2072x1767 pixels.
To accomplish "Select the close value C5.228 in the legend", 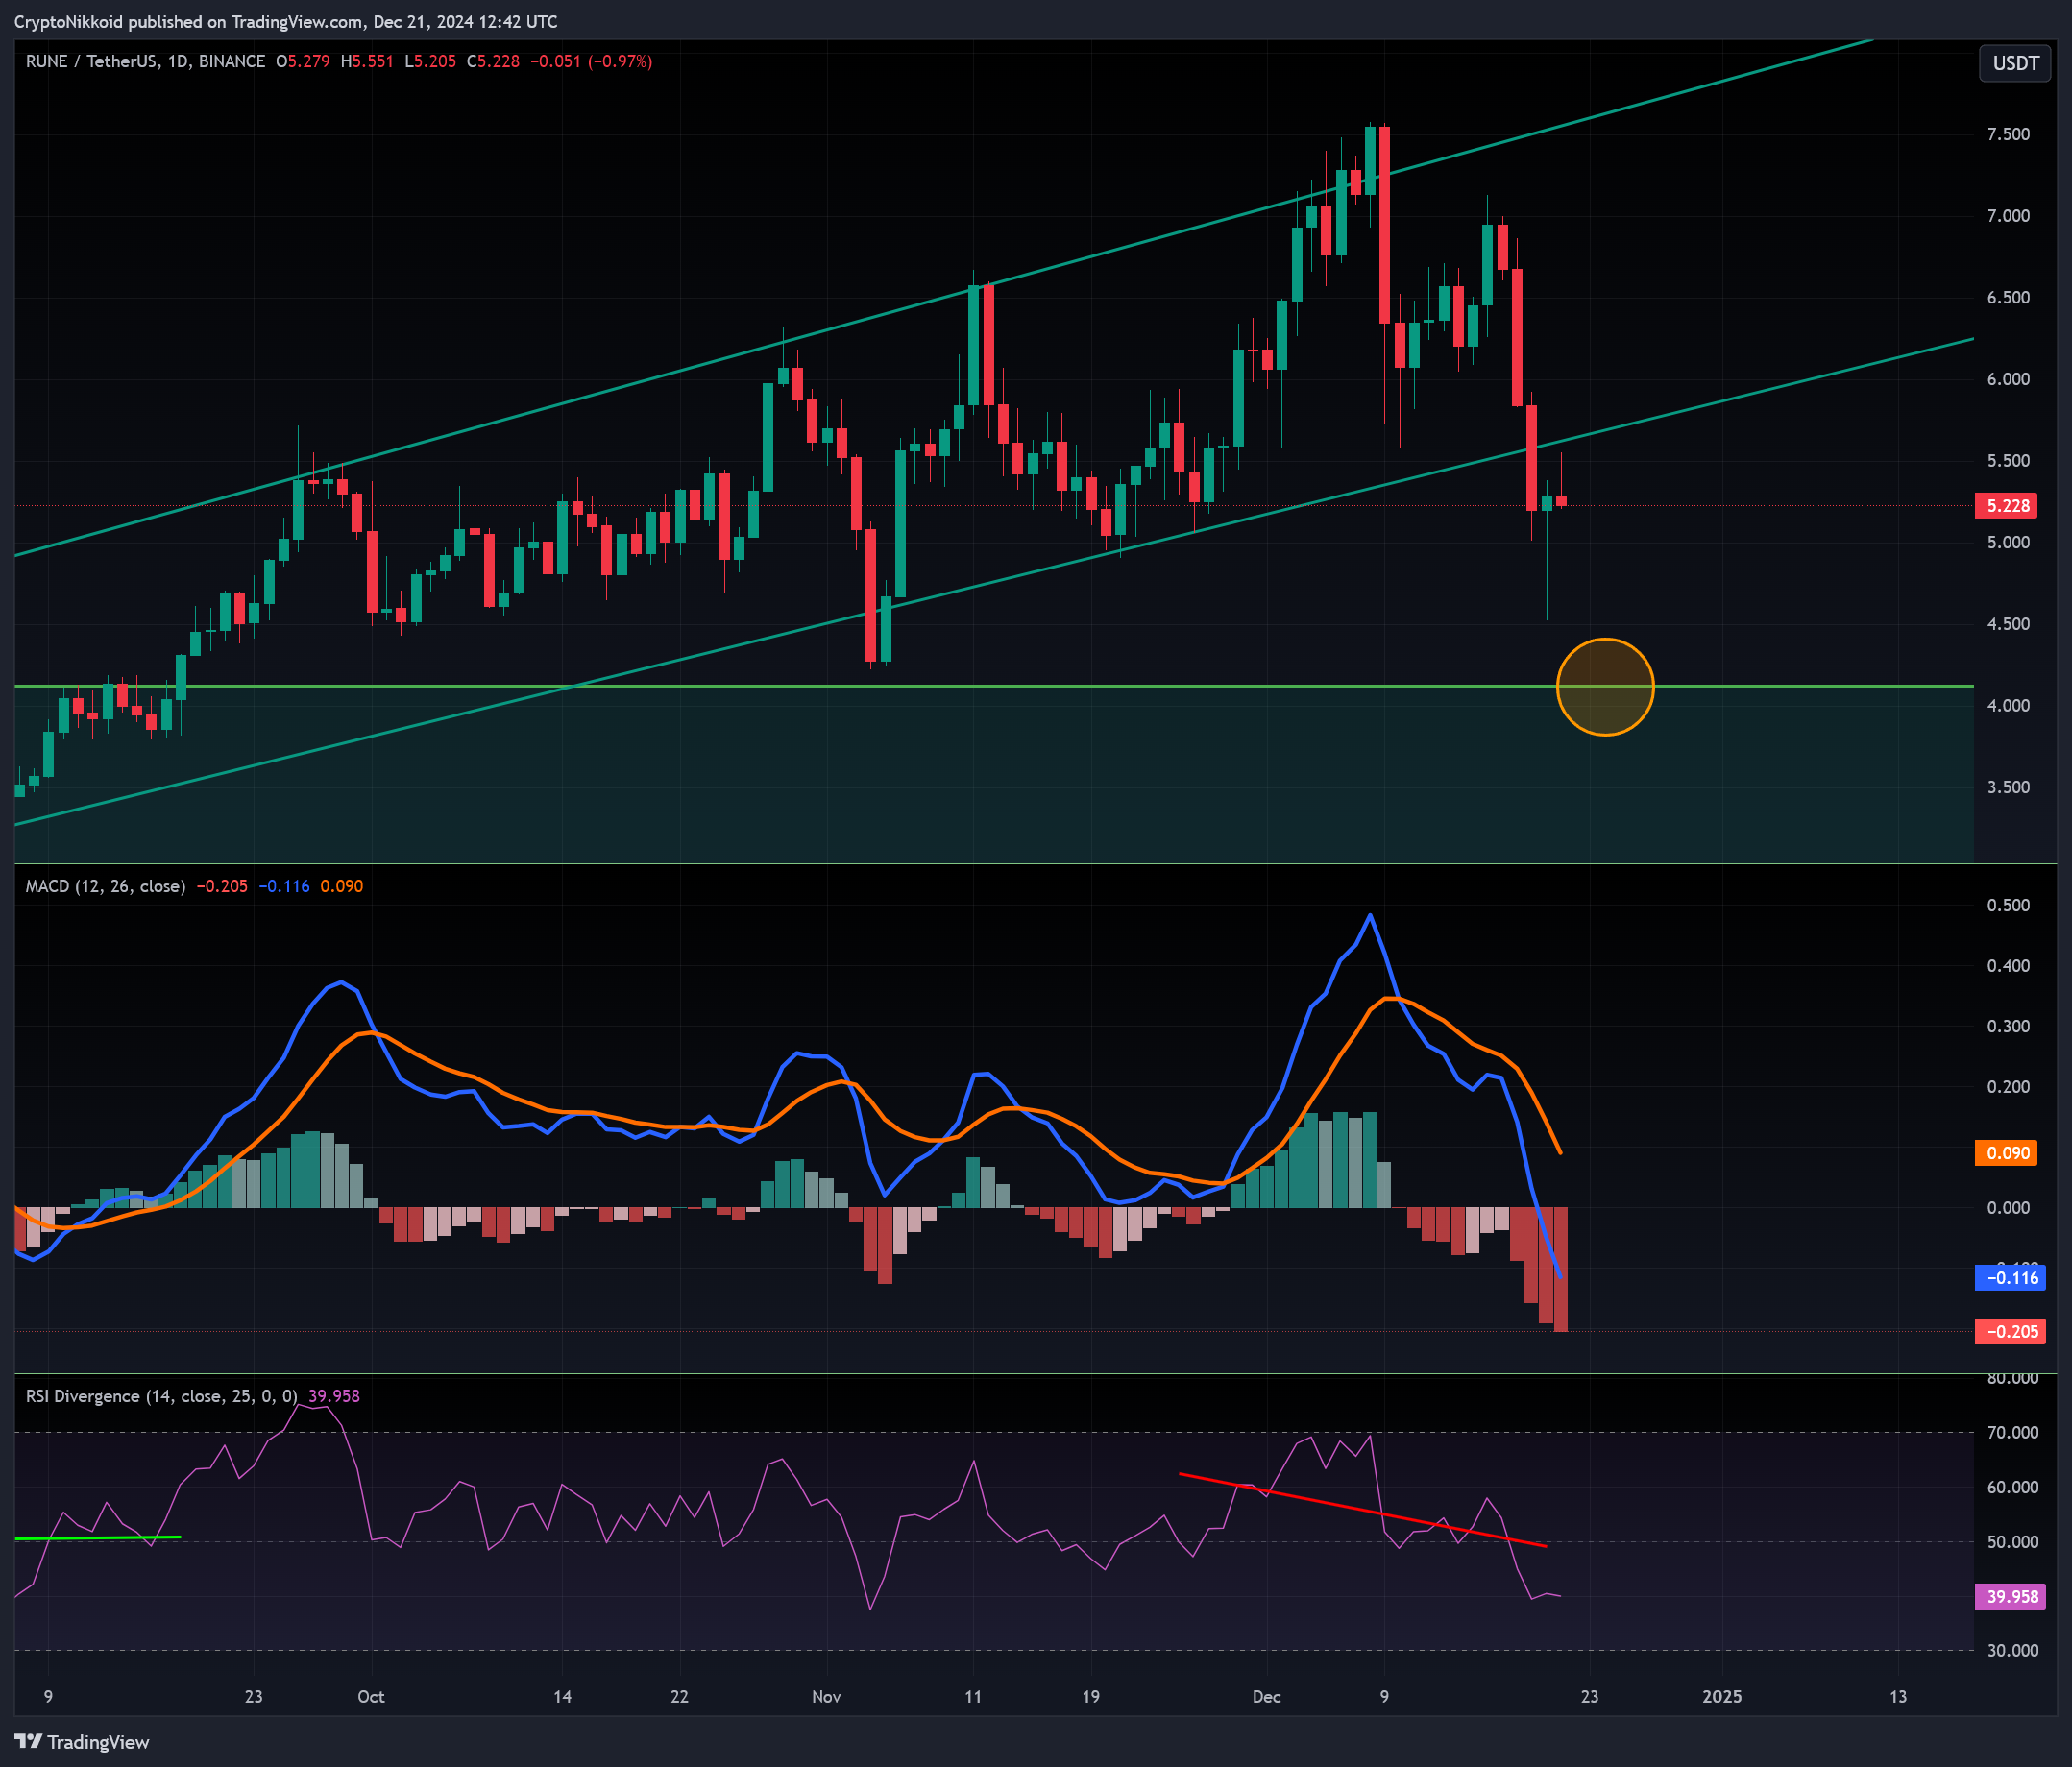I will (493, 61).
